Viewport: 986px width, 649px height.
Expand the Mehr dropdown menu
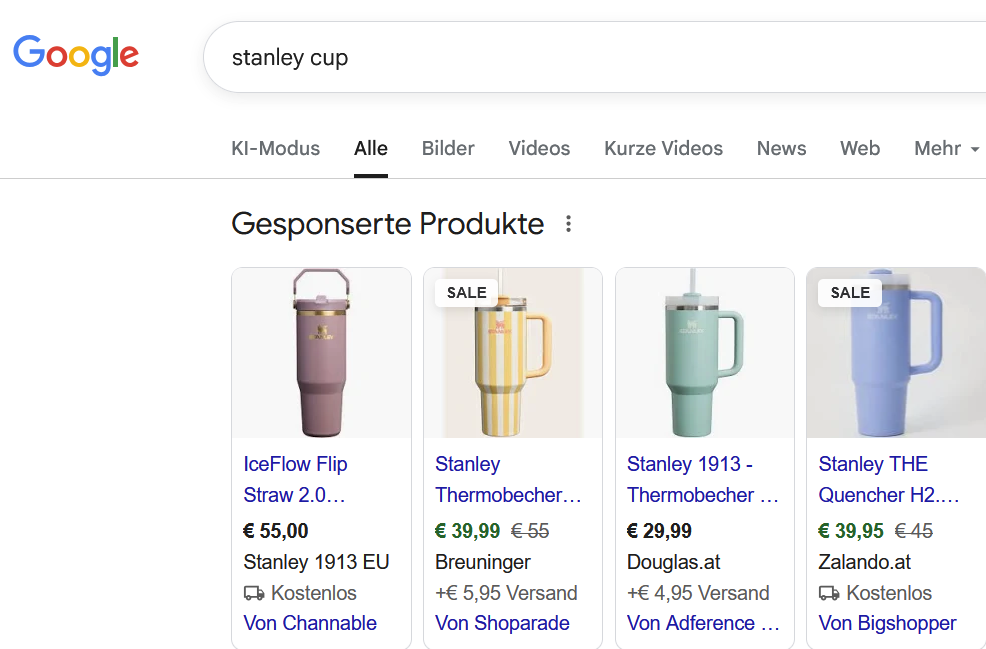pos(946,149)
